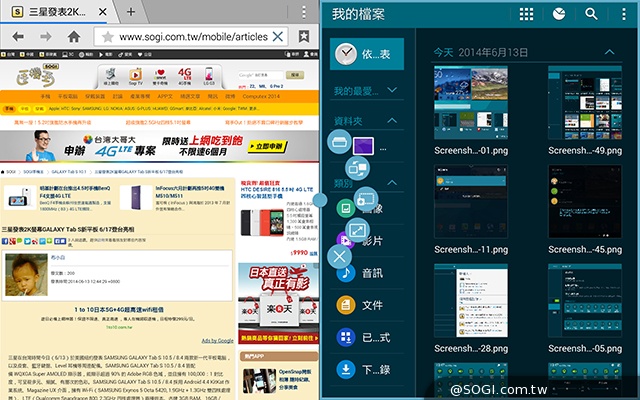
Task: Focus the sogi.com.tw address field
Action: pos(193,37)
